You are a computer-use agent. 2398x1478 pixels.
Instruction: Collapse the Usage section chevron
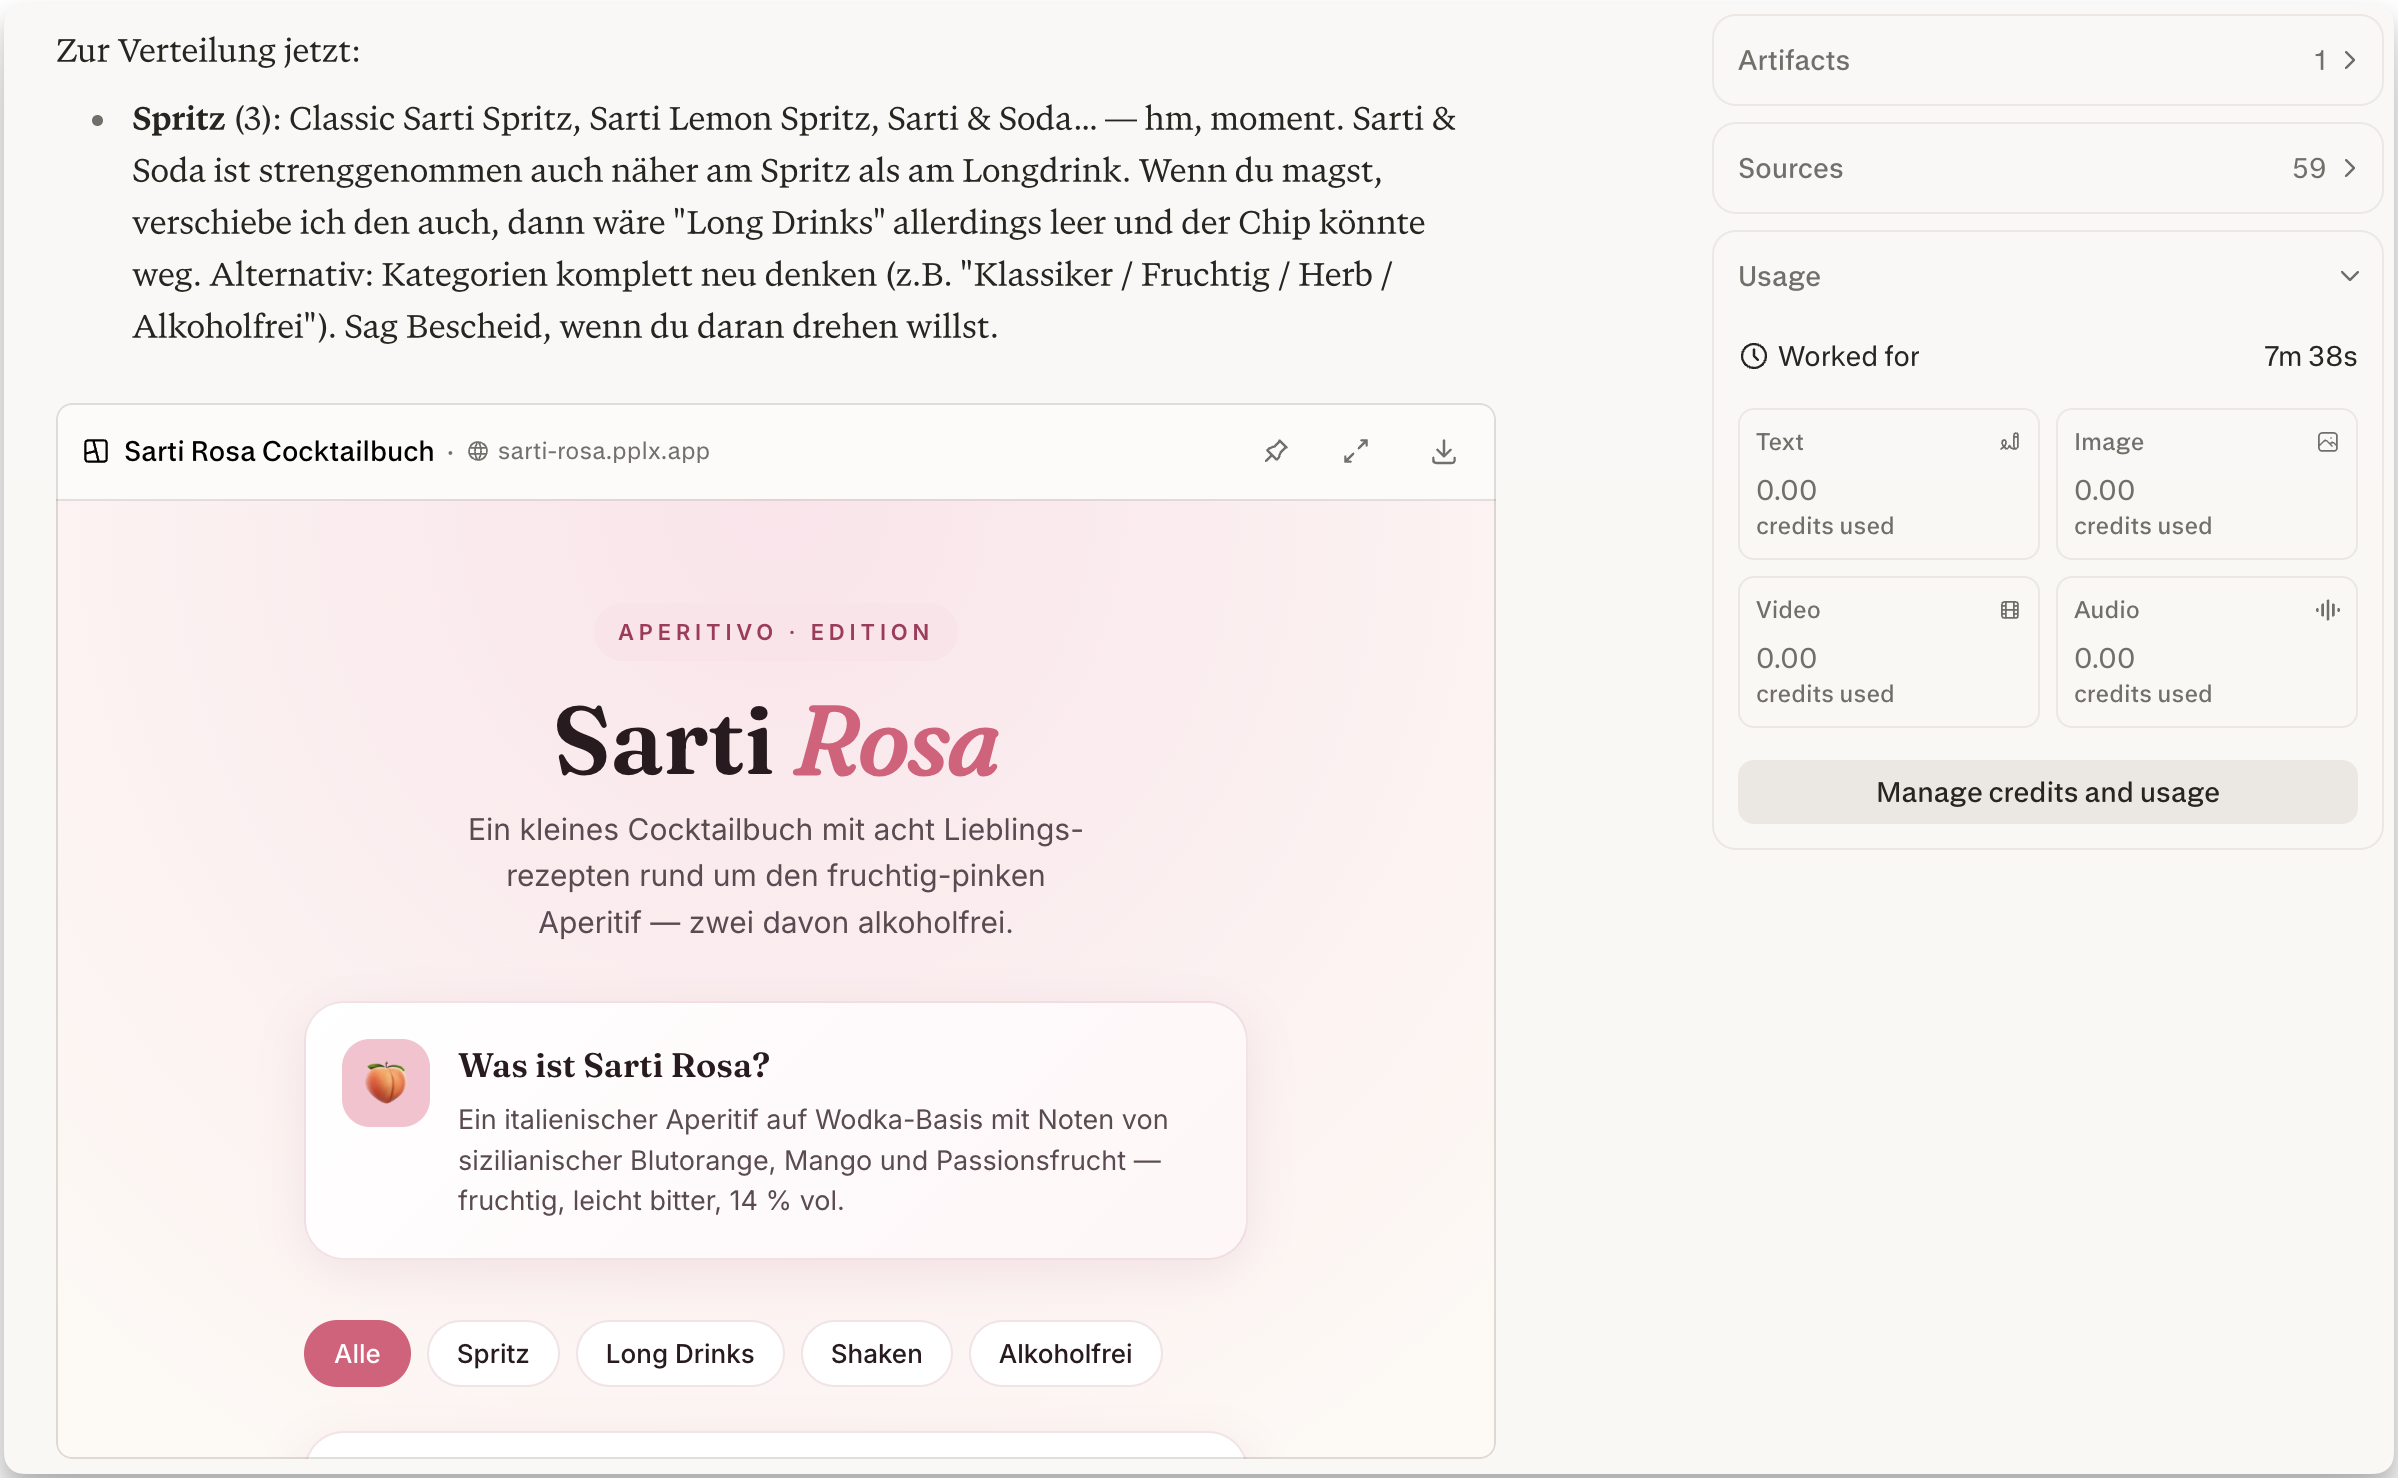(x=2350, y=276)
